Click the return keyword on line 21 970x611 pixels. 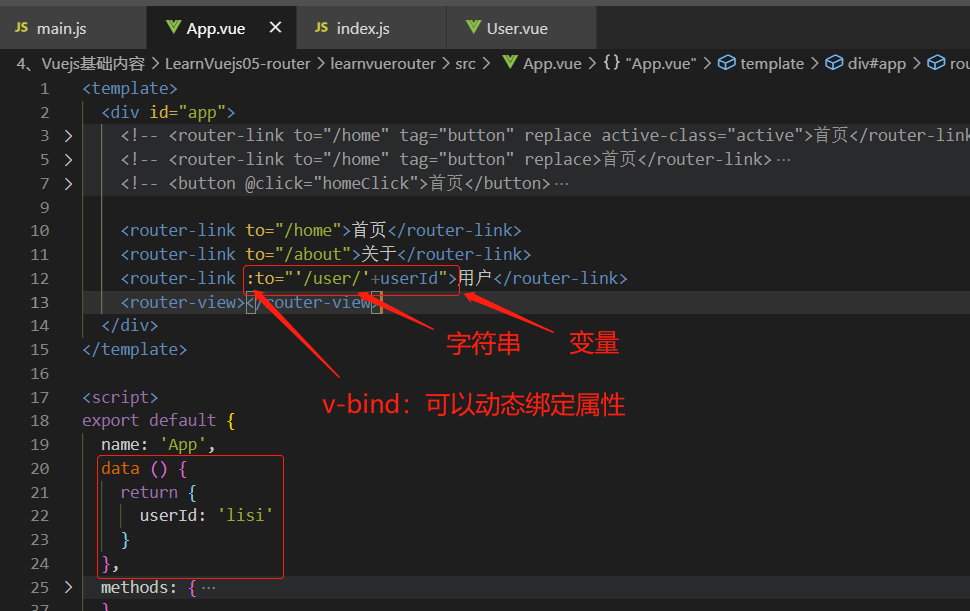(149, 492)
